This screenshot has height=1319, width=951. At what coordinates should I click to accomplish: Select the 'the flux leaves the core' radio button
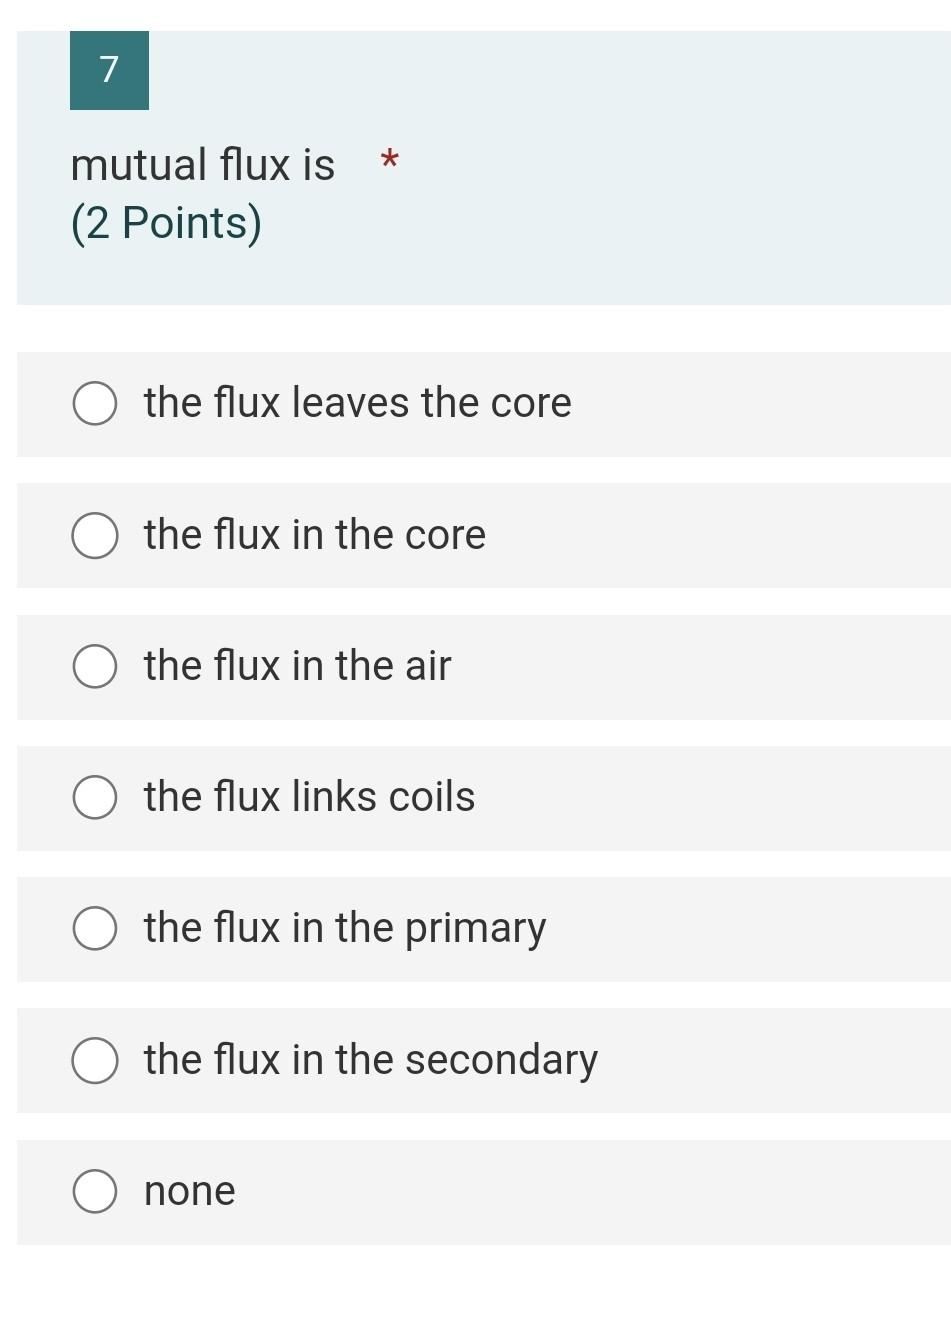95,404
